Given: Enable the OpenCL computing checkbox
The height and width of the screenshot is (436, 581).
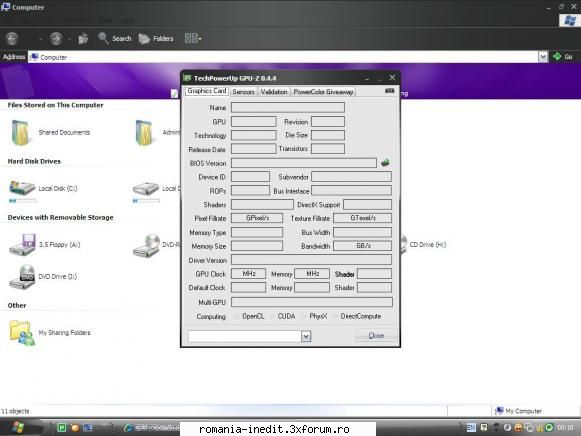Looking at the screenshot, I should coord(237,316).
